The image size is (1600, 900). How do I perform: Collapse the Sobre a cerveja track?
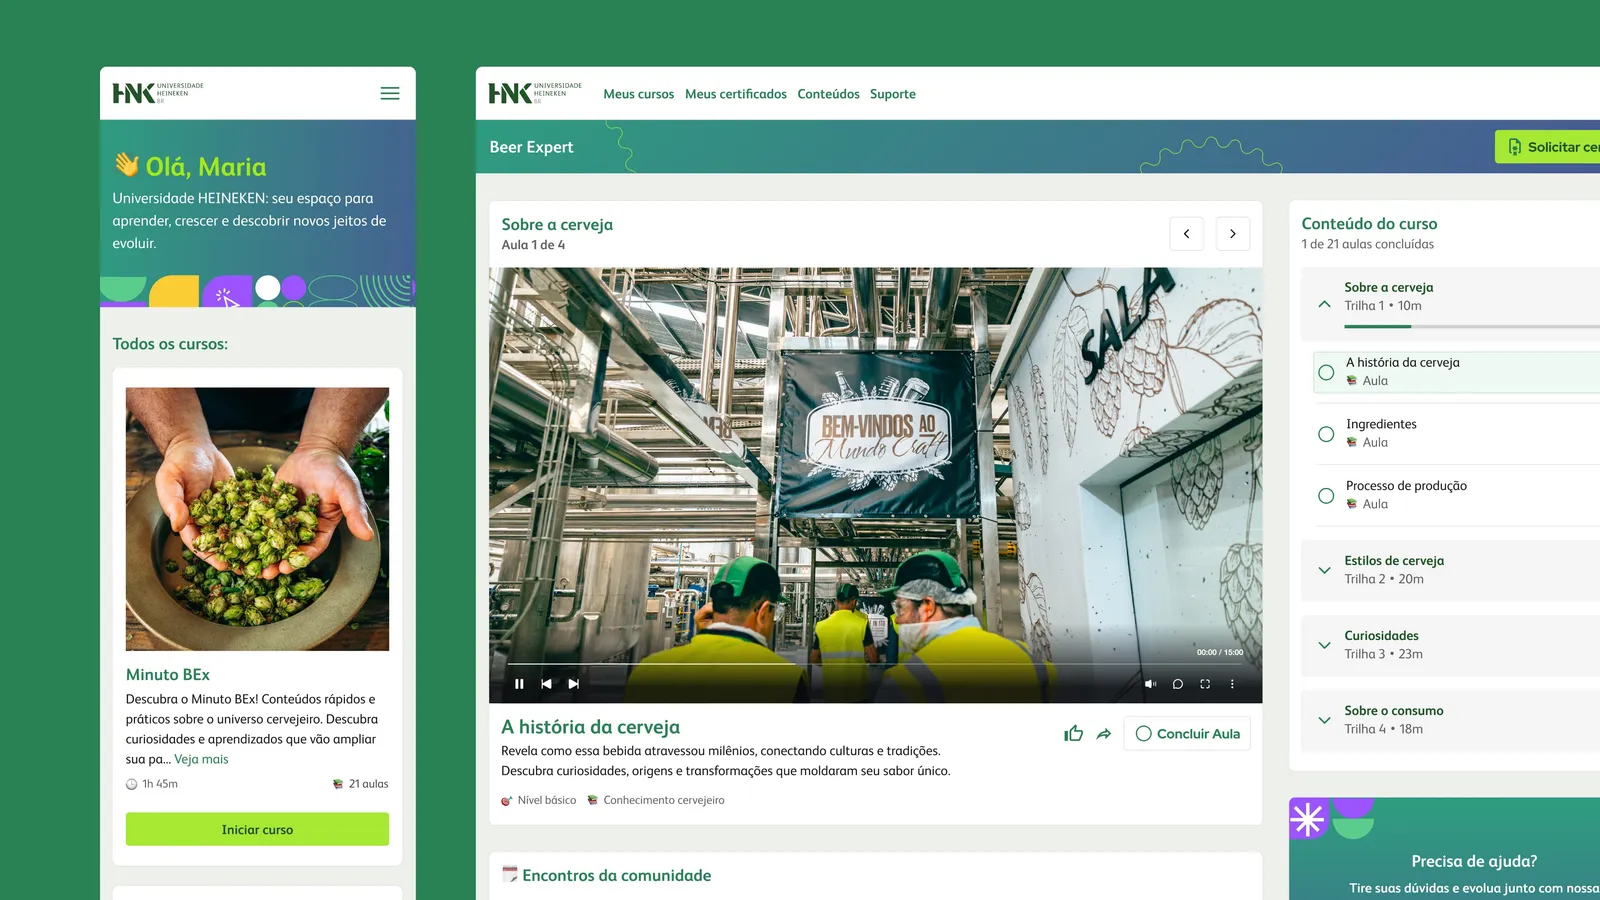1325,304
